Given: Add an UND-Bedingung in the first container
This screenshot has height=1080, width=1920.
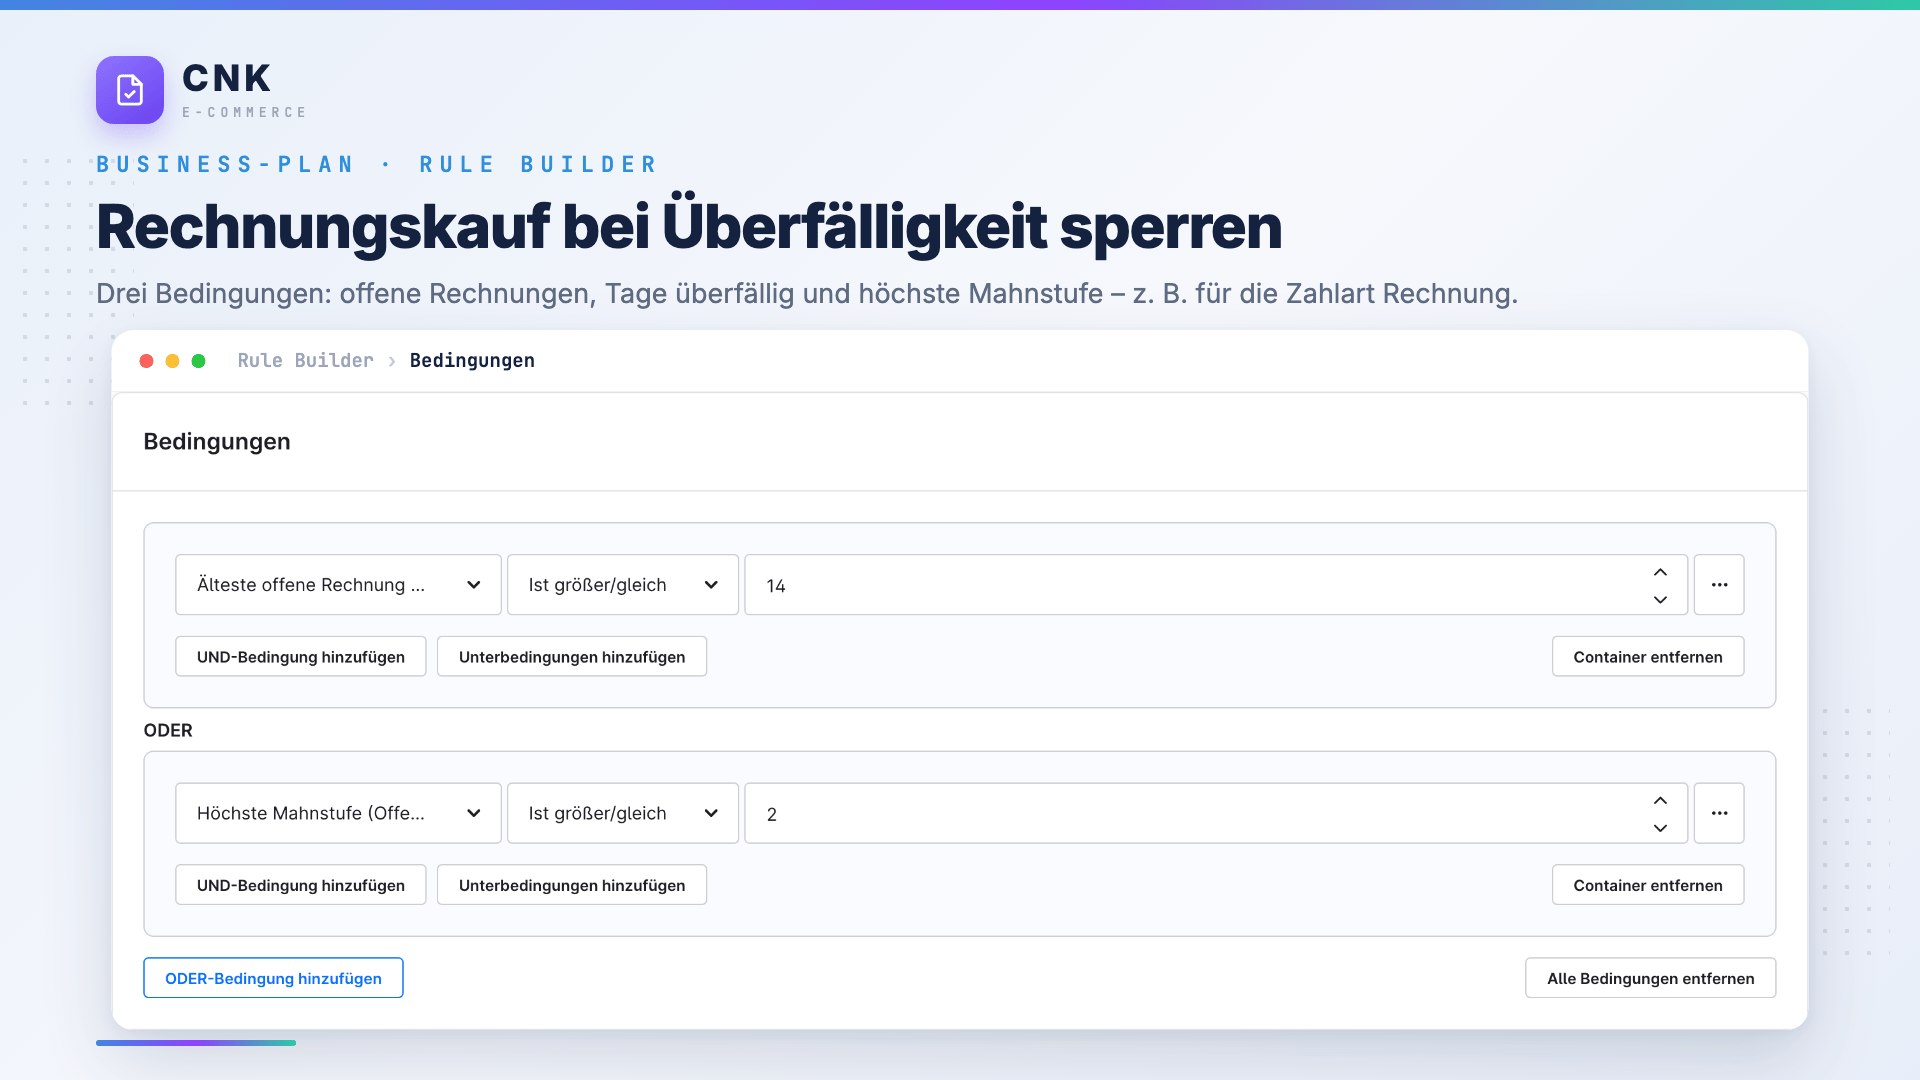Looking at the screenshot, I should 301,657.
